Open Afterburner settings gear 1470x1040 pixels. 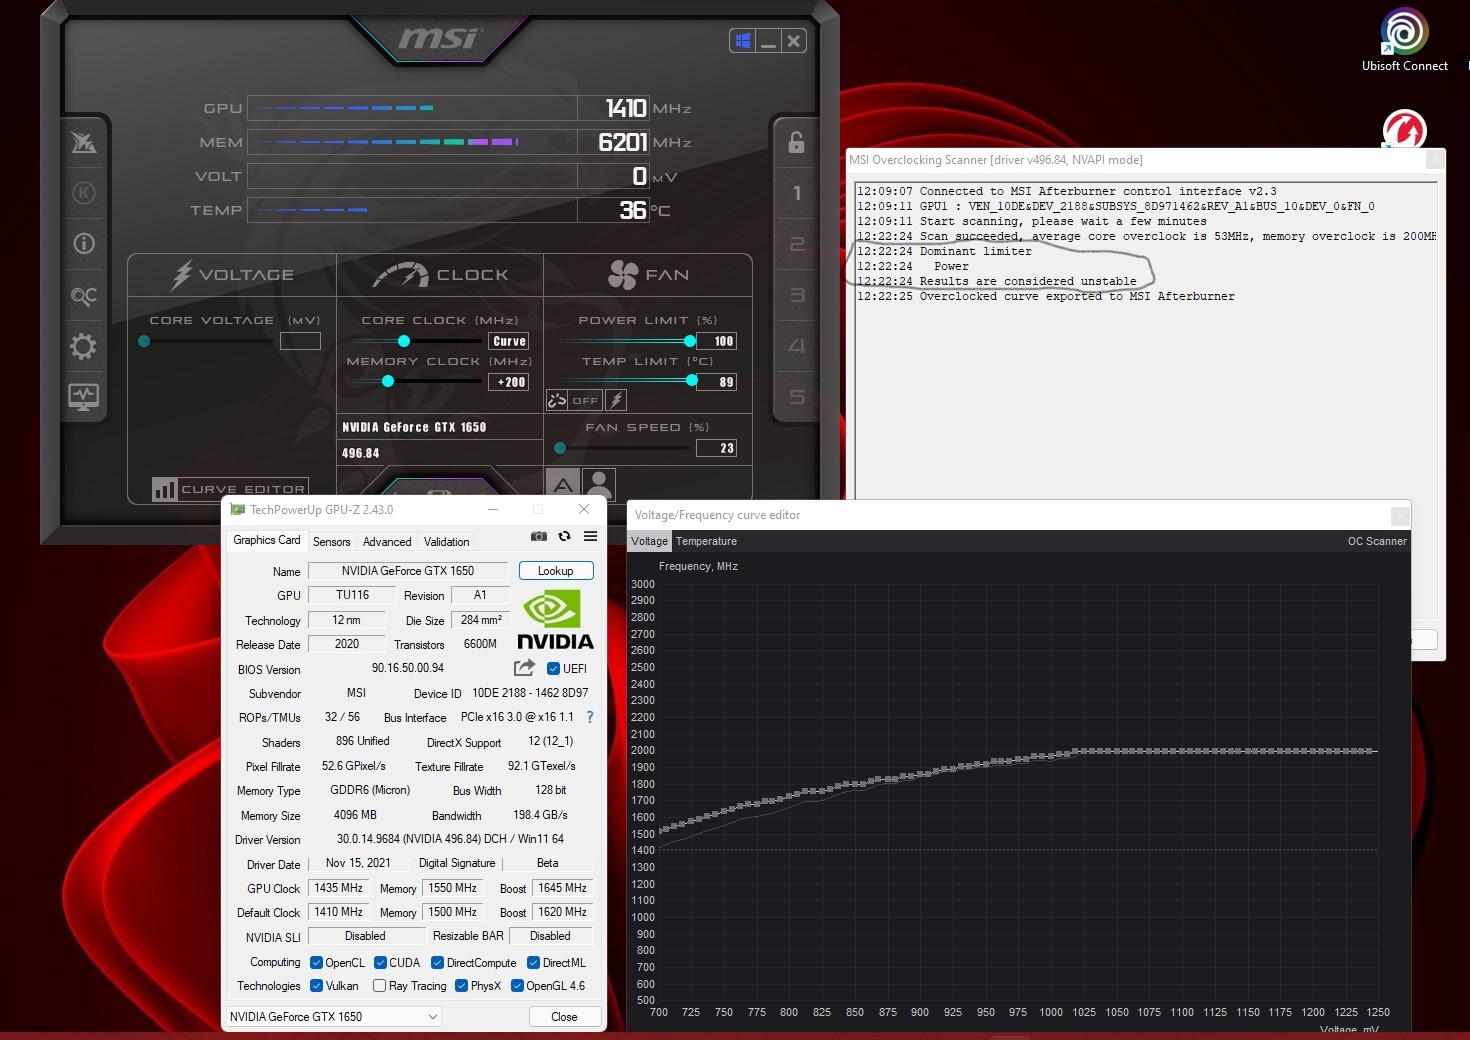[x=83, y=346]
